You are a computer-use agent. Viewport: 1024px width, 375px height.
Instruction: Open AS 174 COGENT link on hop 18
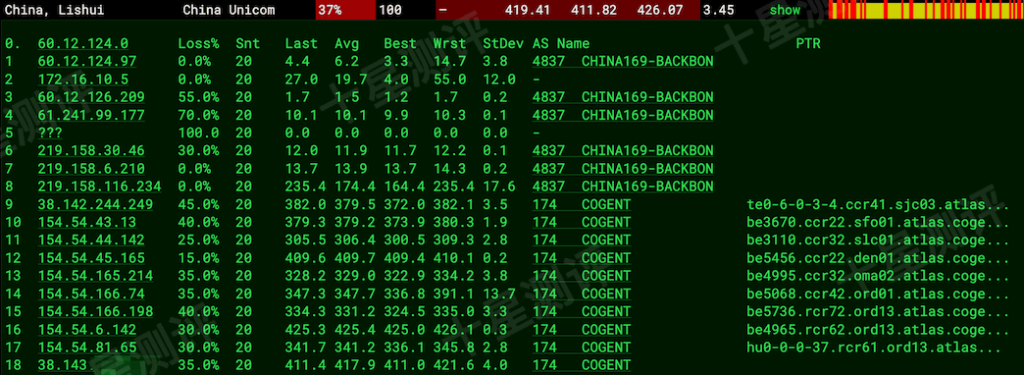point(581,365)
